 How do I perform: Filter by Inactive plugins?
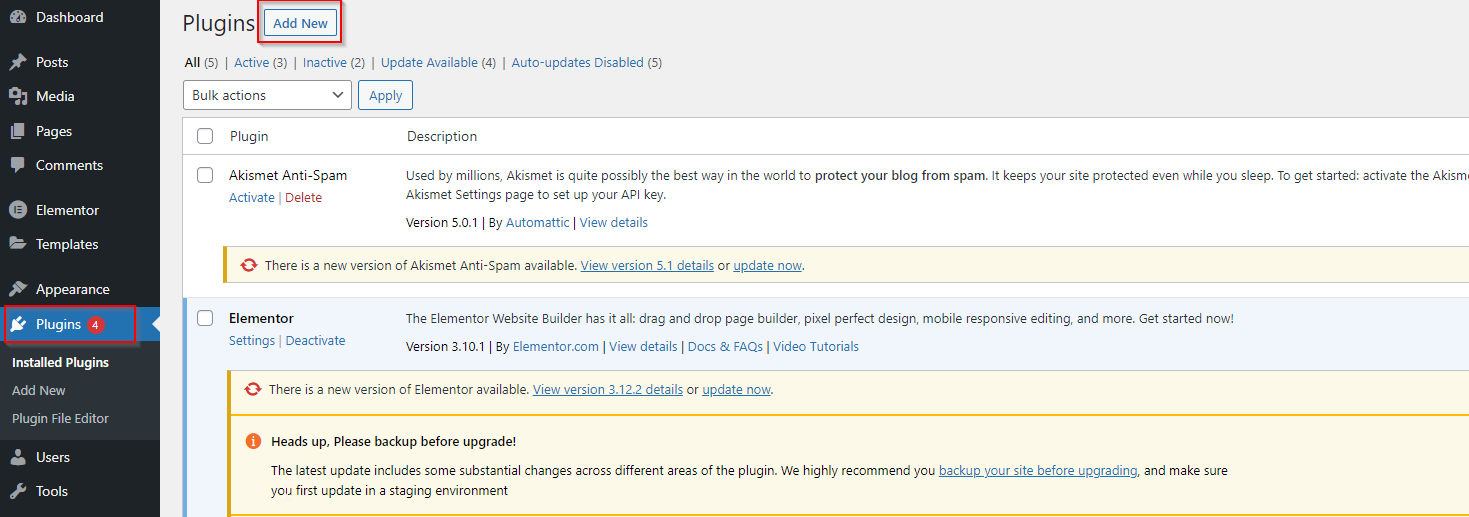(x=334, y=62)
